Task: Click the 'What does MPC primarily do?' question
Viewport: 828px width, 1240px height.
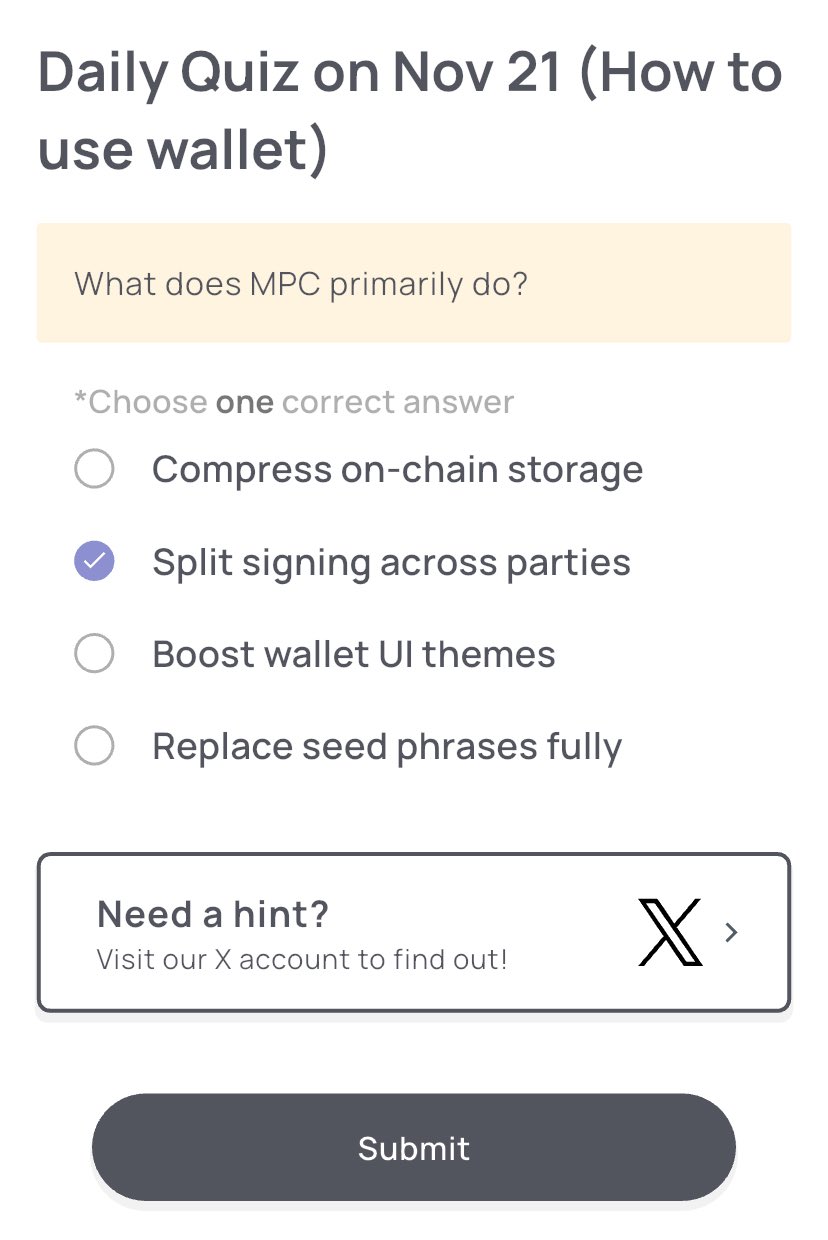Action: 301,284
